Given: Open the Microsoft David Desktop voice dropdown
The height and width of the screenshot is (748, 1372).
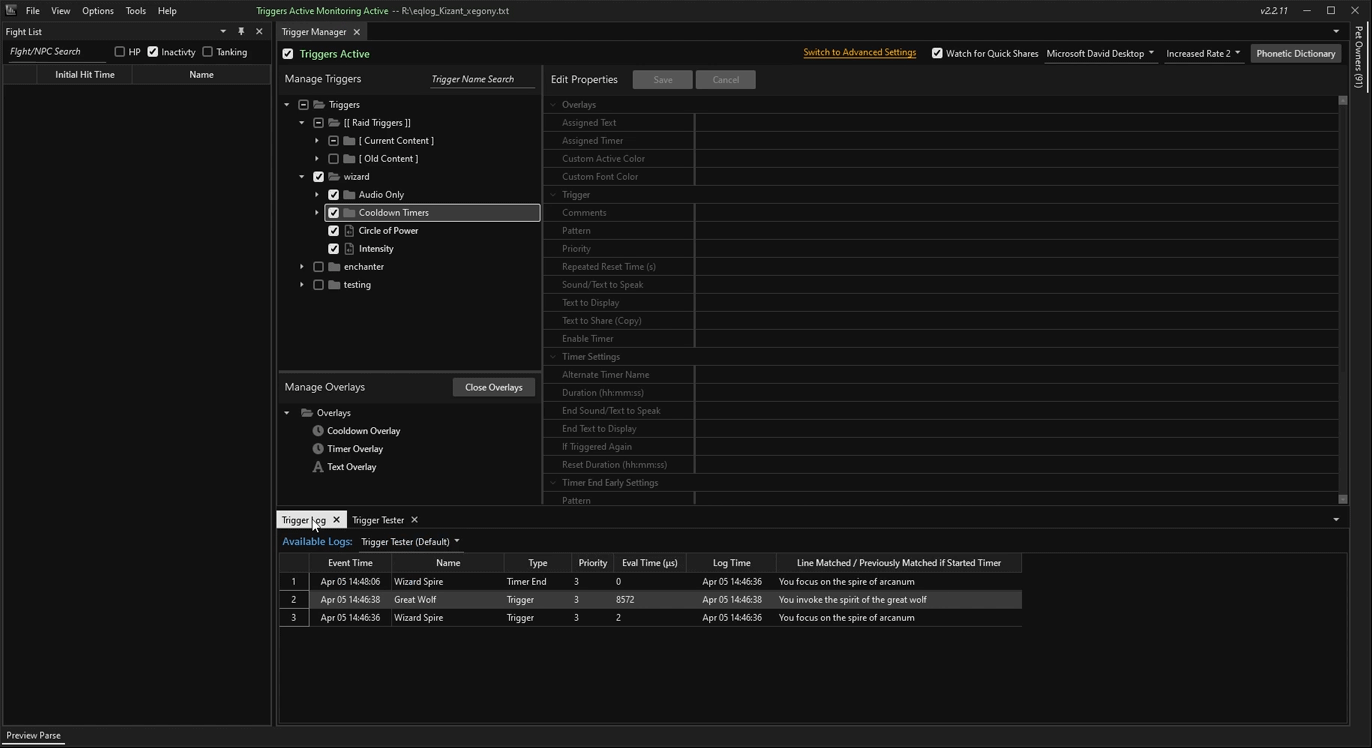Looking at the screenshot, I should click(1100, 53).
